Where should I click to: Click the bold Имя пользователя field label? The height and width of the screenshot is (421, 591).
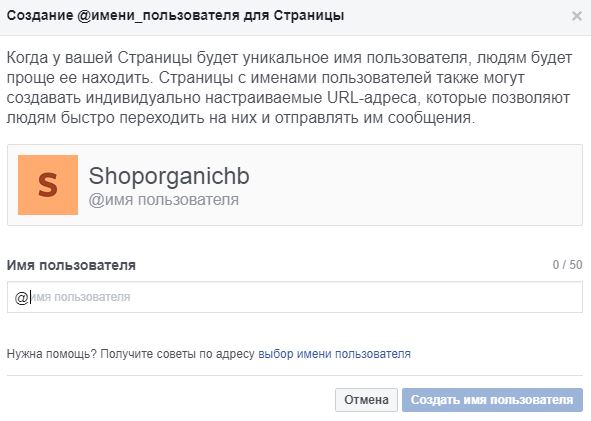coord(71,265)
